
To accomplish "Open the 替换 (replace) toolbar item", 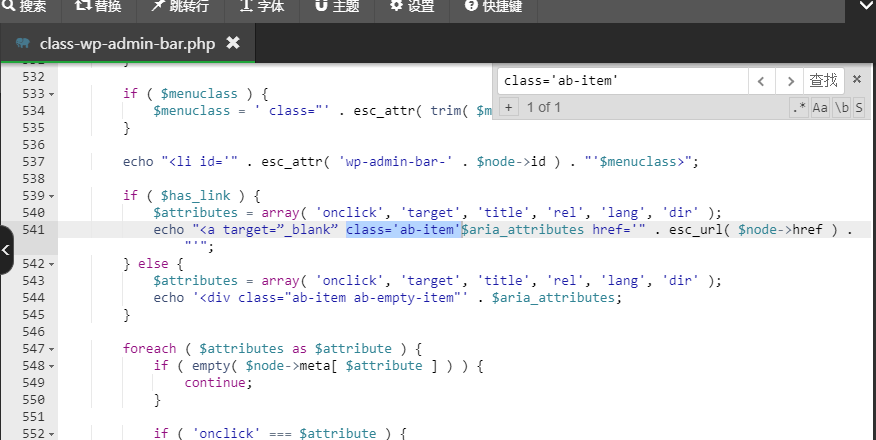I will (98, 6).
